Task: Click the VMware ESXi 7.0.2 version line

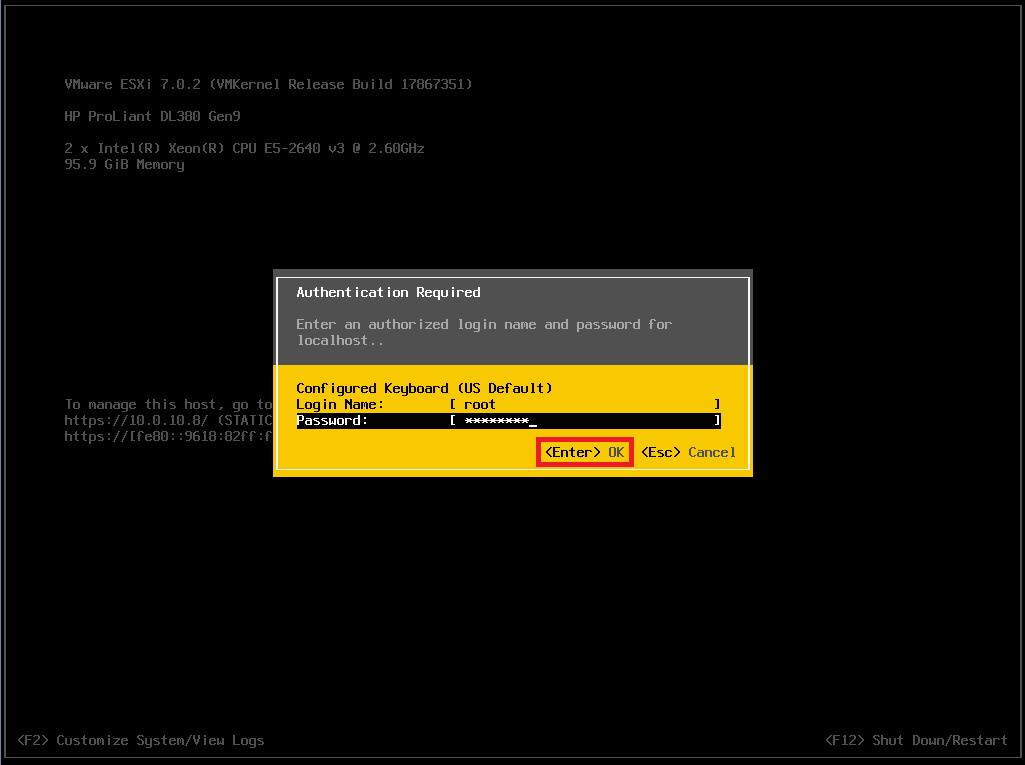Action: pyautogui.click(x=268, y=84)
